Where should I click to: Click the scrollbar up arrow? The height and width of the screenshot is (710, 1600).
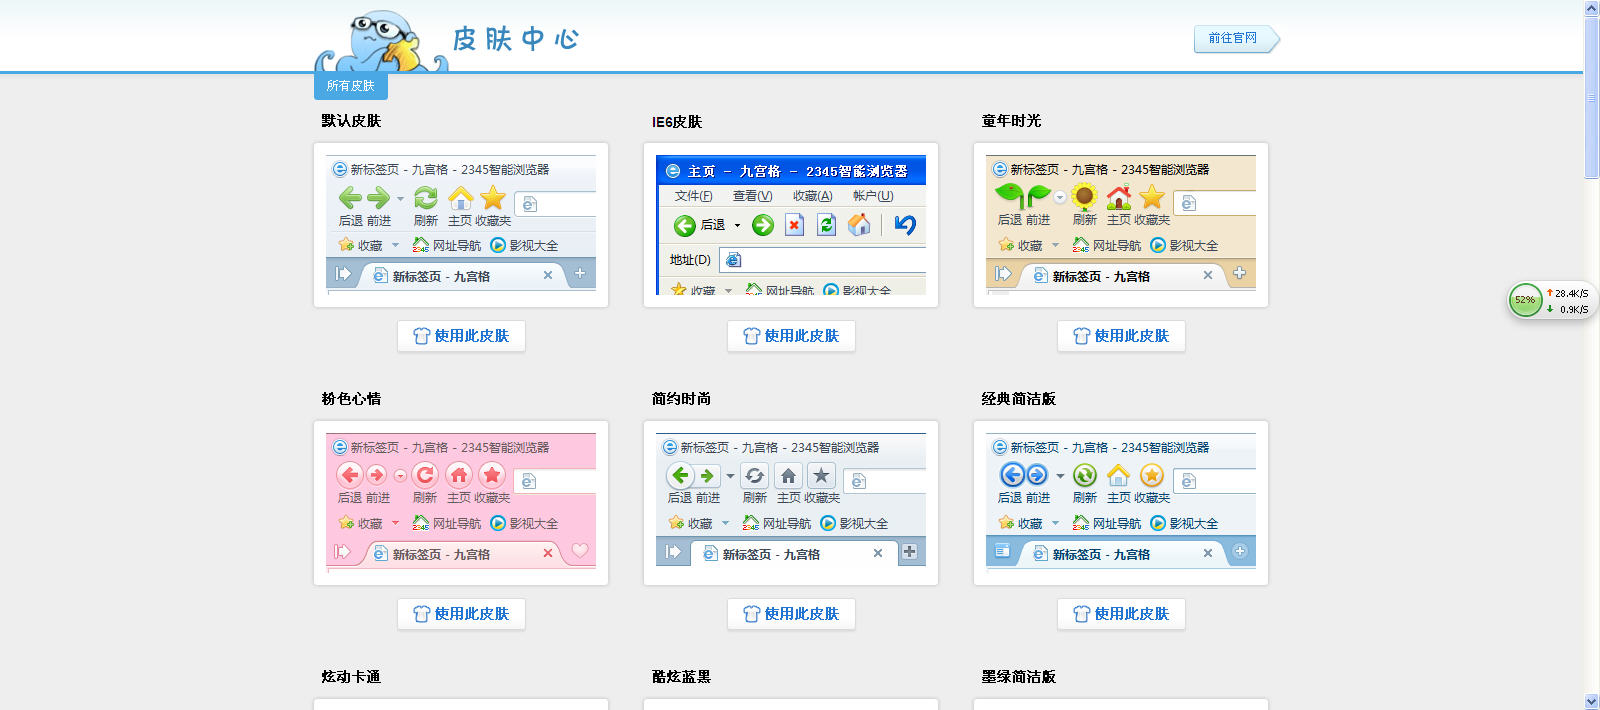coord(1591,8)
